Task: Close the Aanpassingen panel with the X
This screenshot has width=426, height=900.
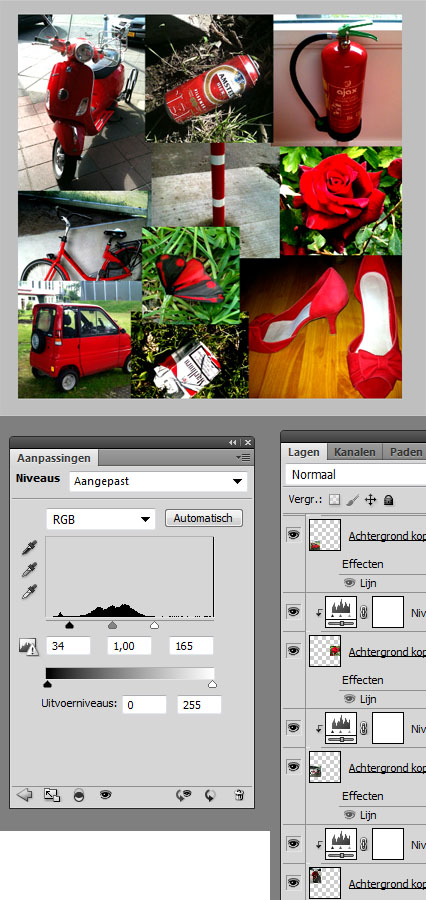Action: click(x=247, y=443)
